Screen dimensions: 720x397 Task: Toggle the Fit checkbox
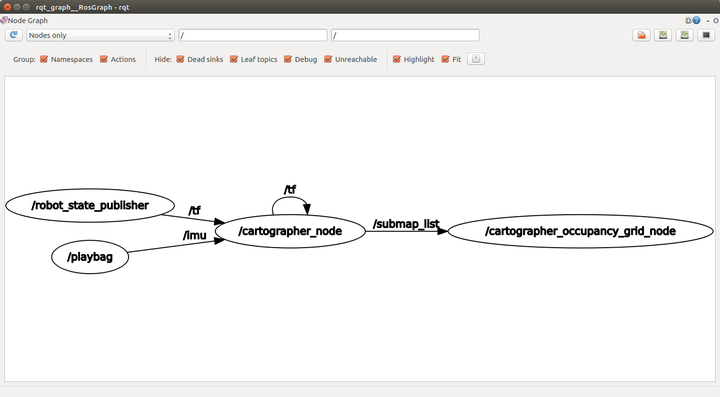[445, 59]
